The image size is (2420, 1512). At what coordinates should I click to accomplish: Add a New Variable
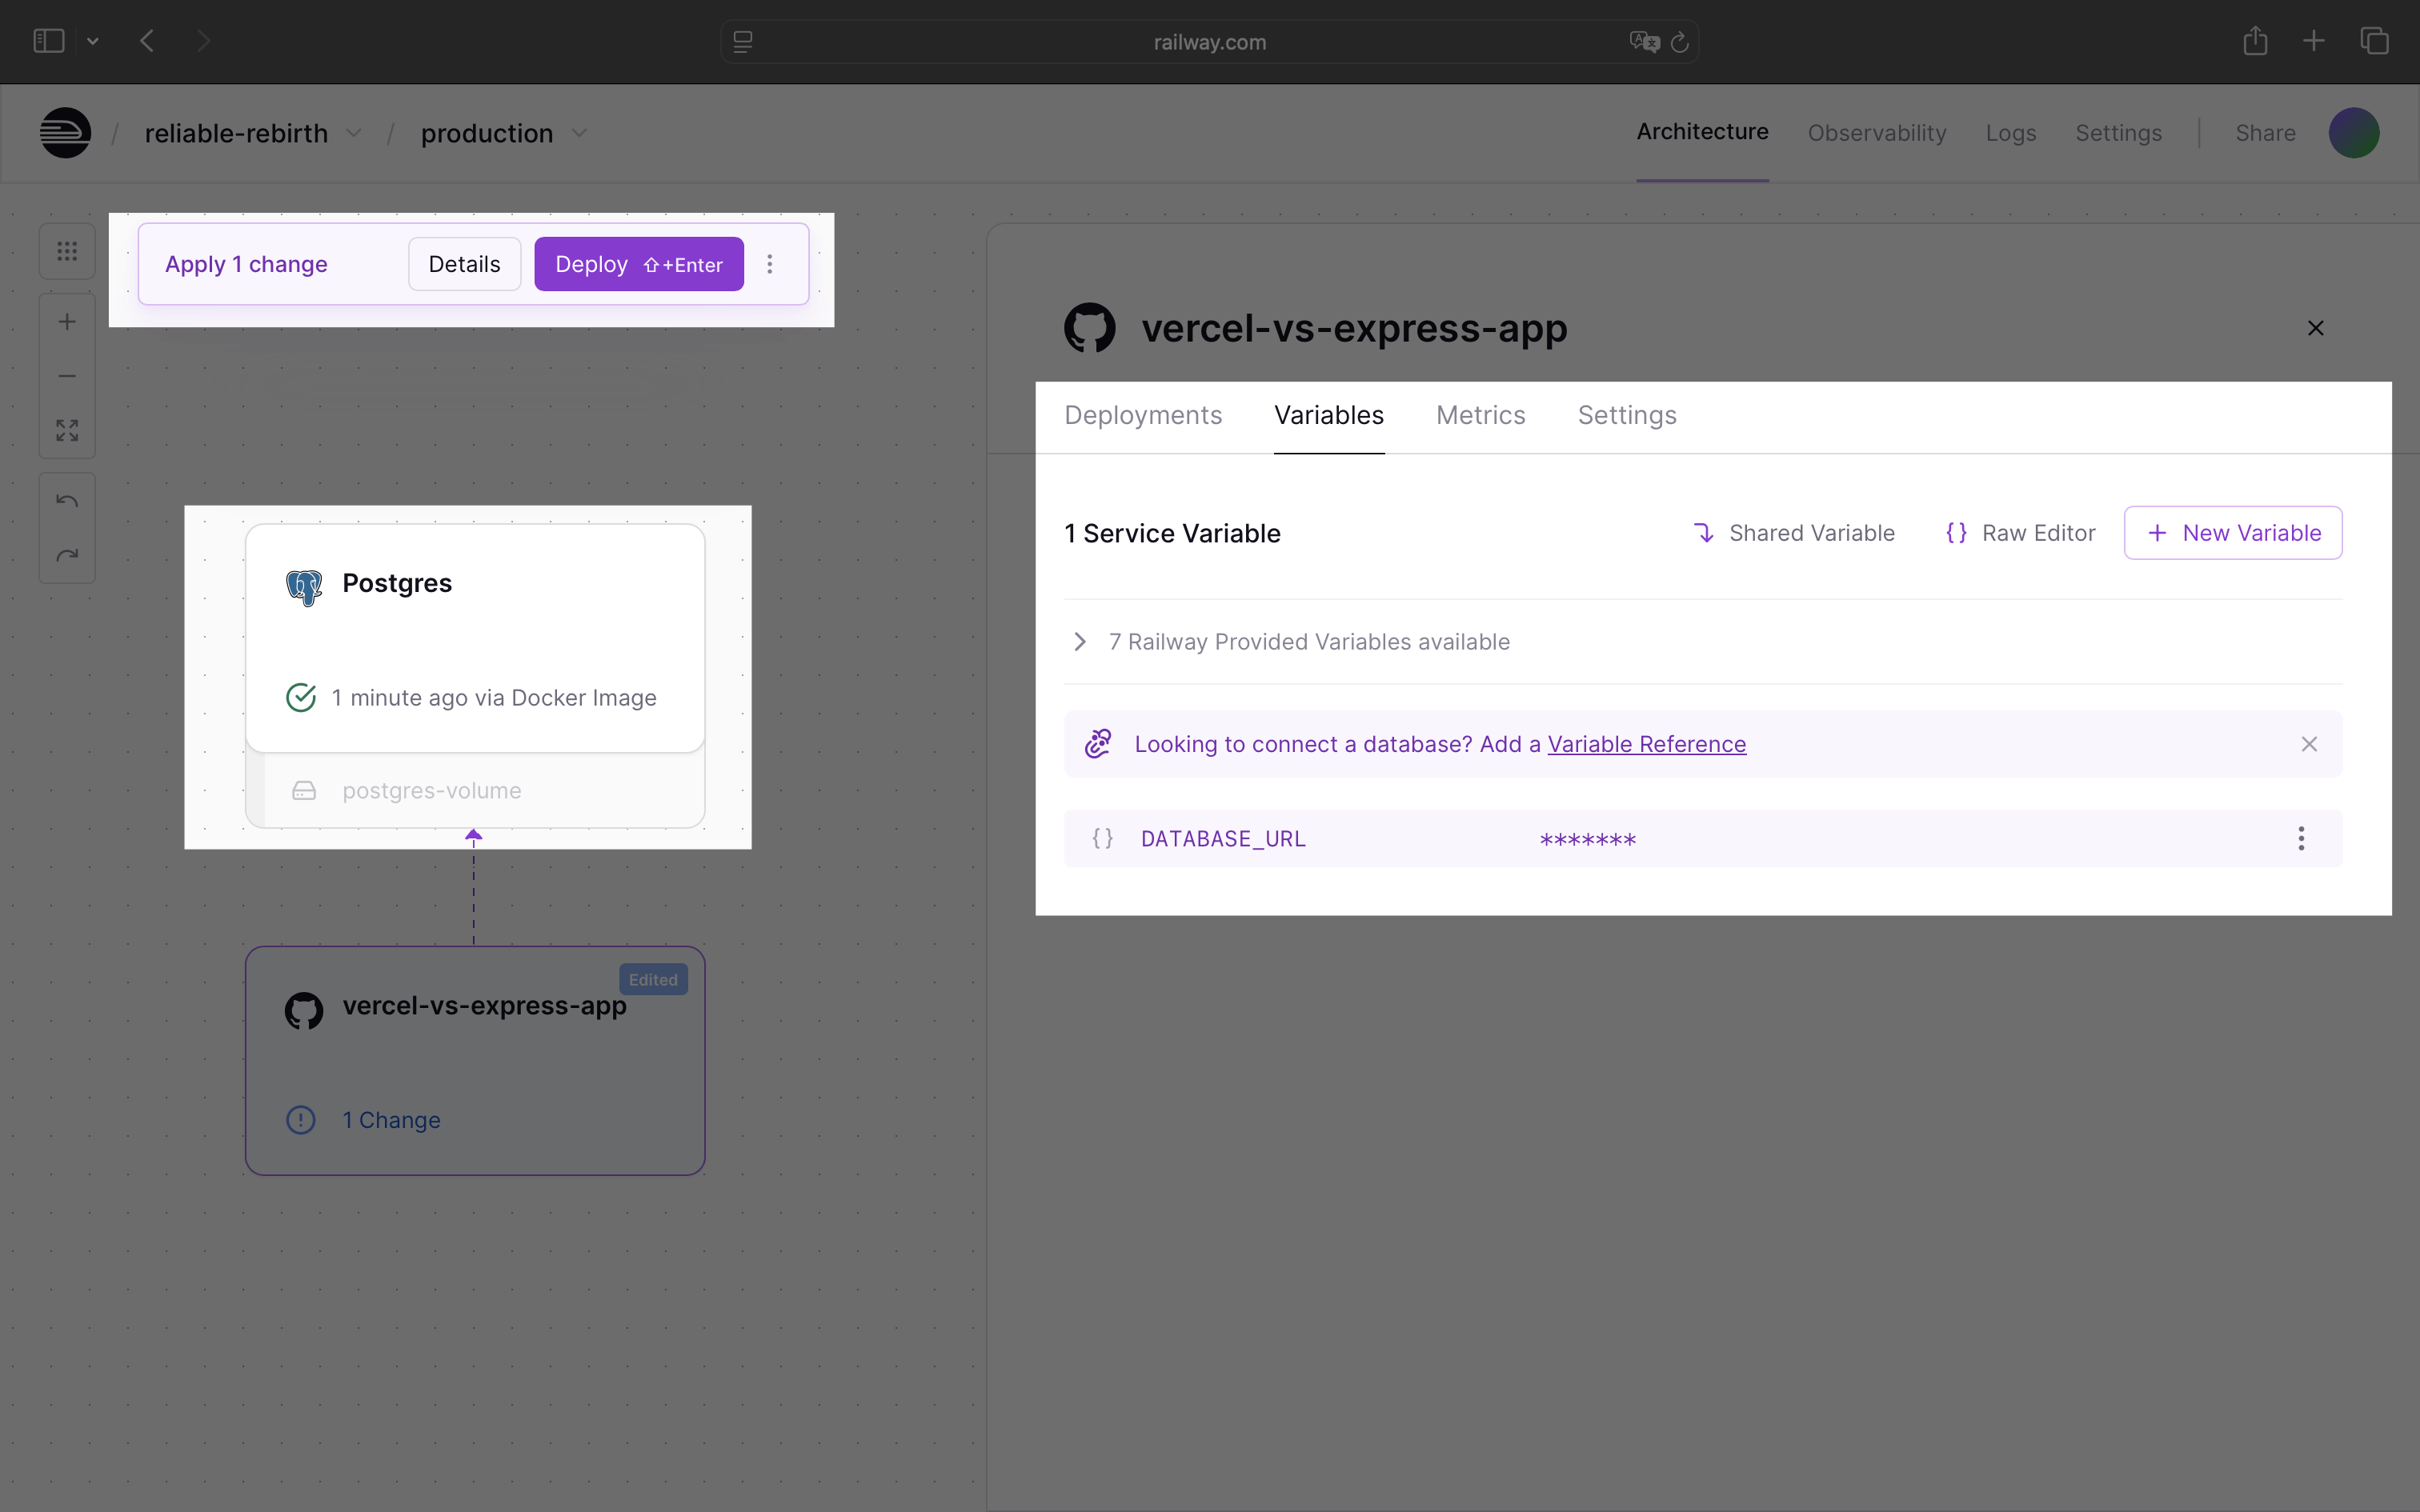[x=2232, y=533]
